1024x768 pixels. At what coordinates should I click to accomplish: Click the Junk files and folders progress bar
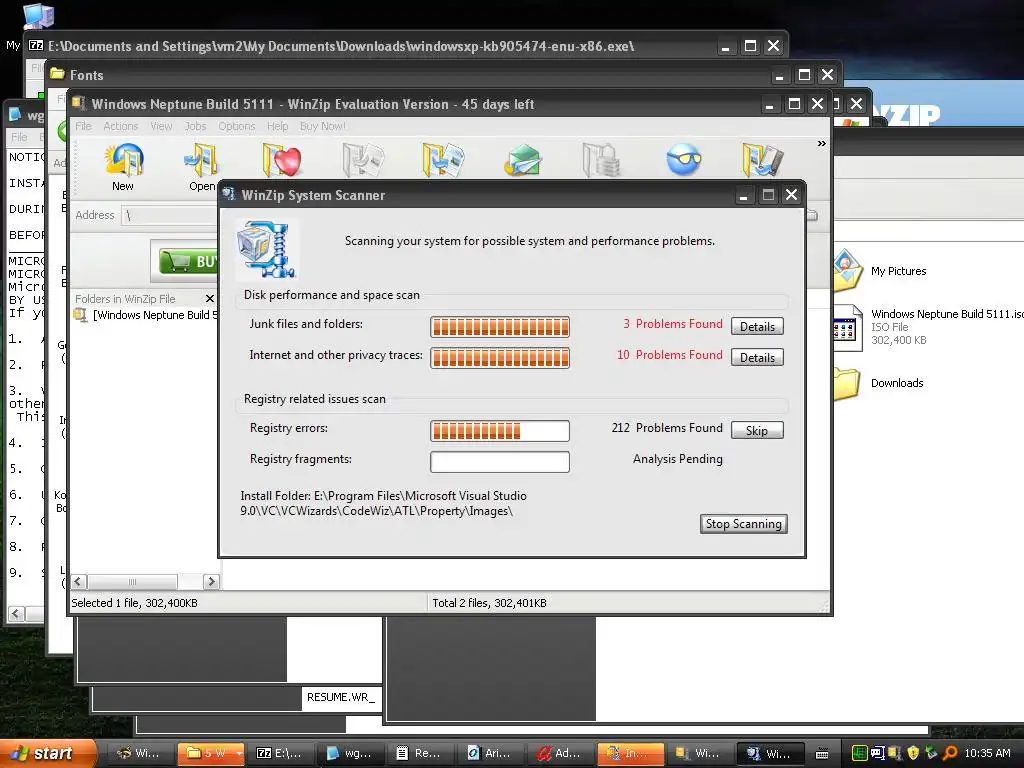pyautogui.click(x=500, y=327)
